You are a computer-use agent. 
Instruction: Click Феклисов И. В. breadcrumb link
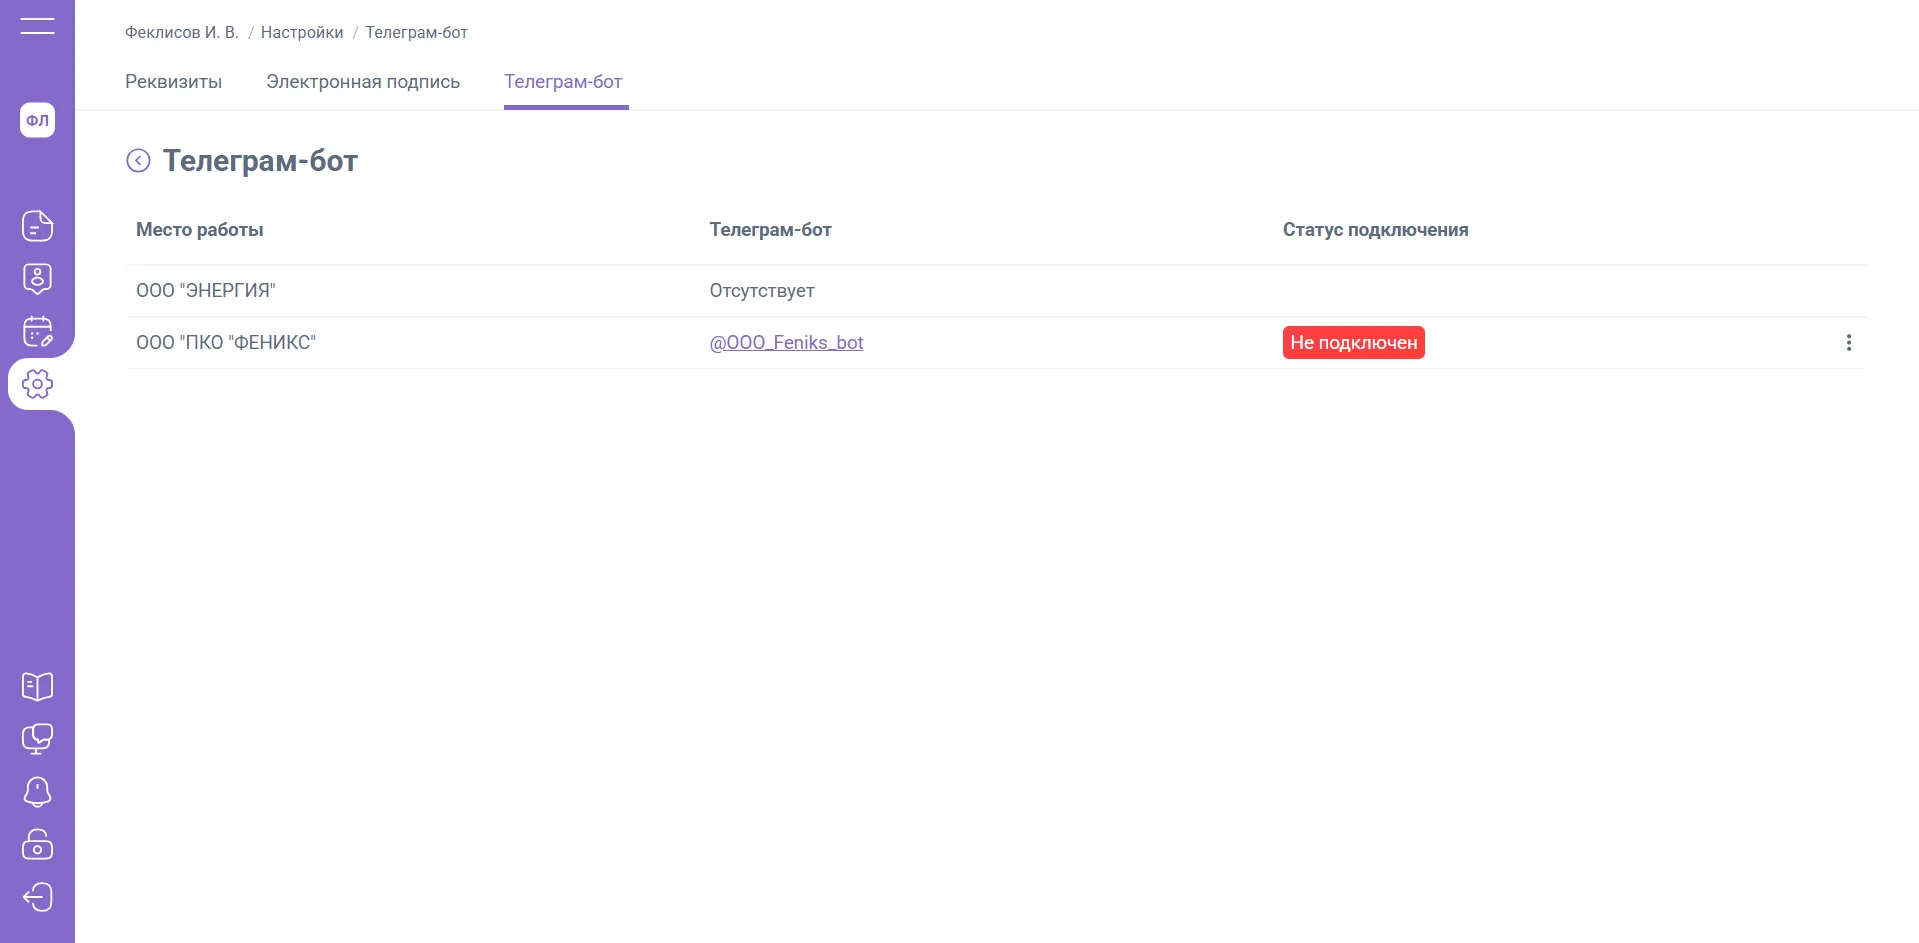tap(182, 33)
